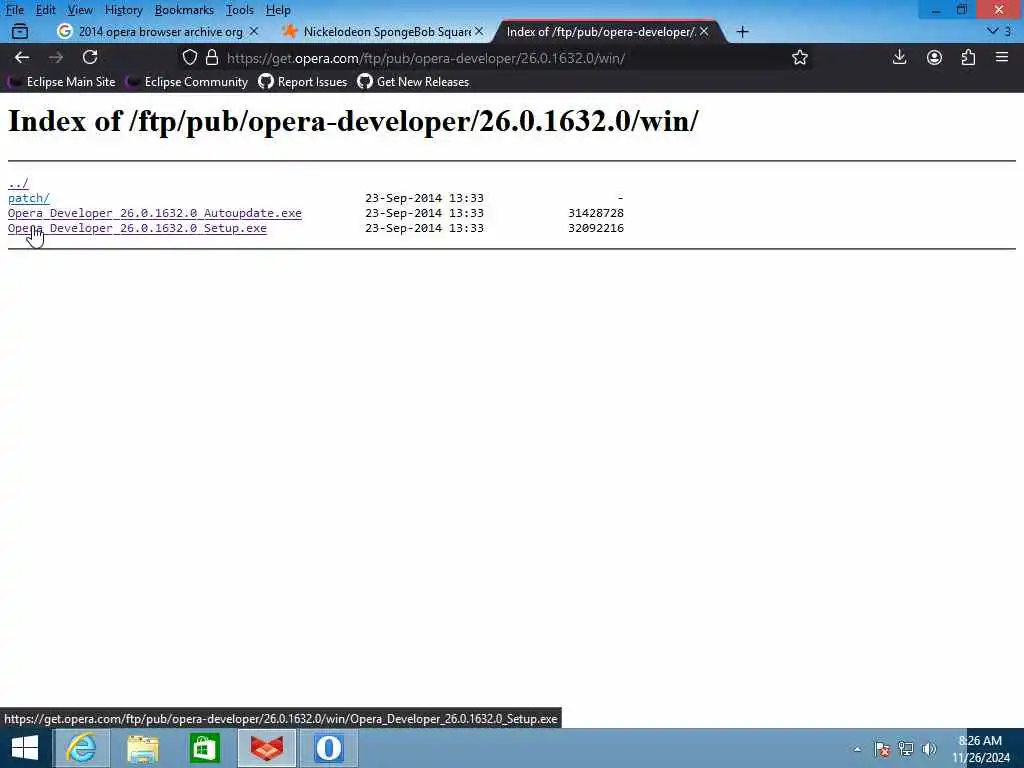The width and height of the screenshot is (1024, 768).
Task: Download Opera_Developer_26.0.1632.0_Autoupdate.exe
Action: click(x=155, y=213)
